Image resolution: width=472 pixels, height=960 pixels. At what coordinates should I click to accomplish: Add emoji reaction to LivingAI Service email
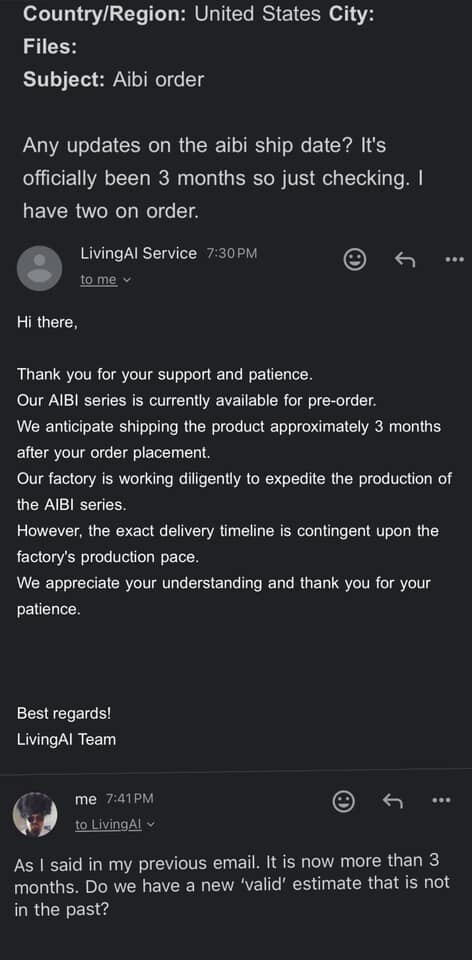[355, 260]
